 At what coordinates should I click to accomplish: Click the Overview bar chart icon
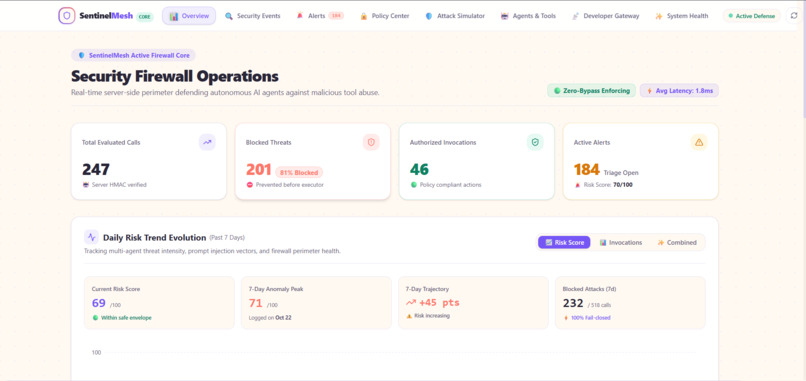pos(174,16)
